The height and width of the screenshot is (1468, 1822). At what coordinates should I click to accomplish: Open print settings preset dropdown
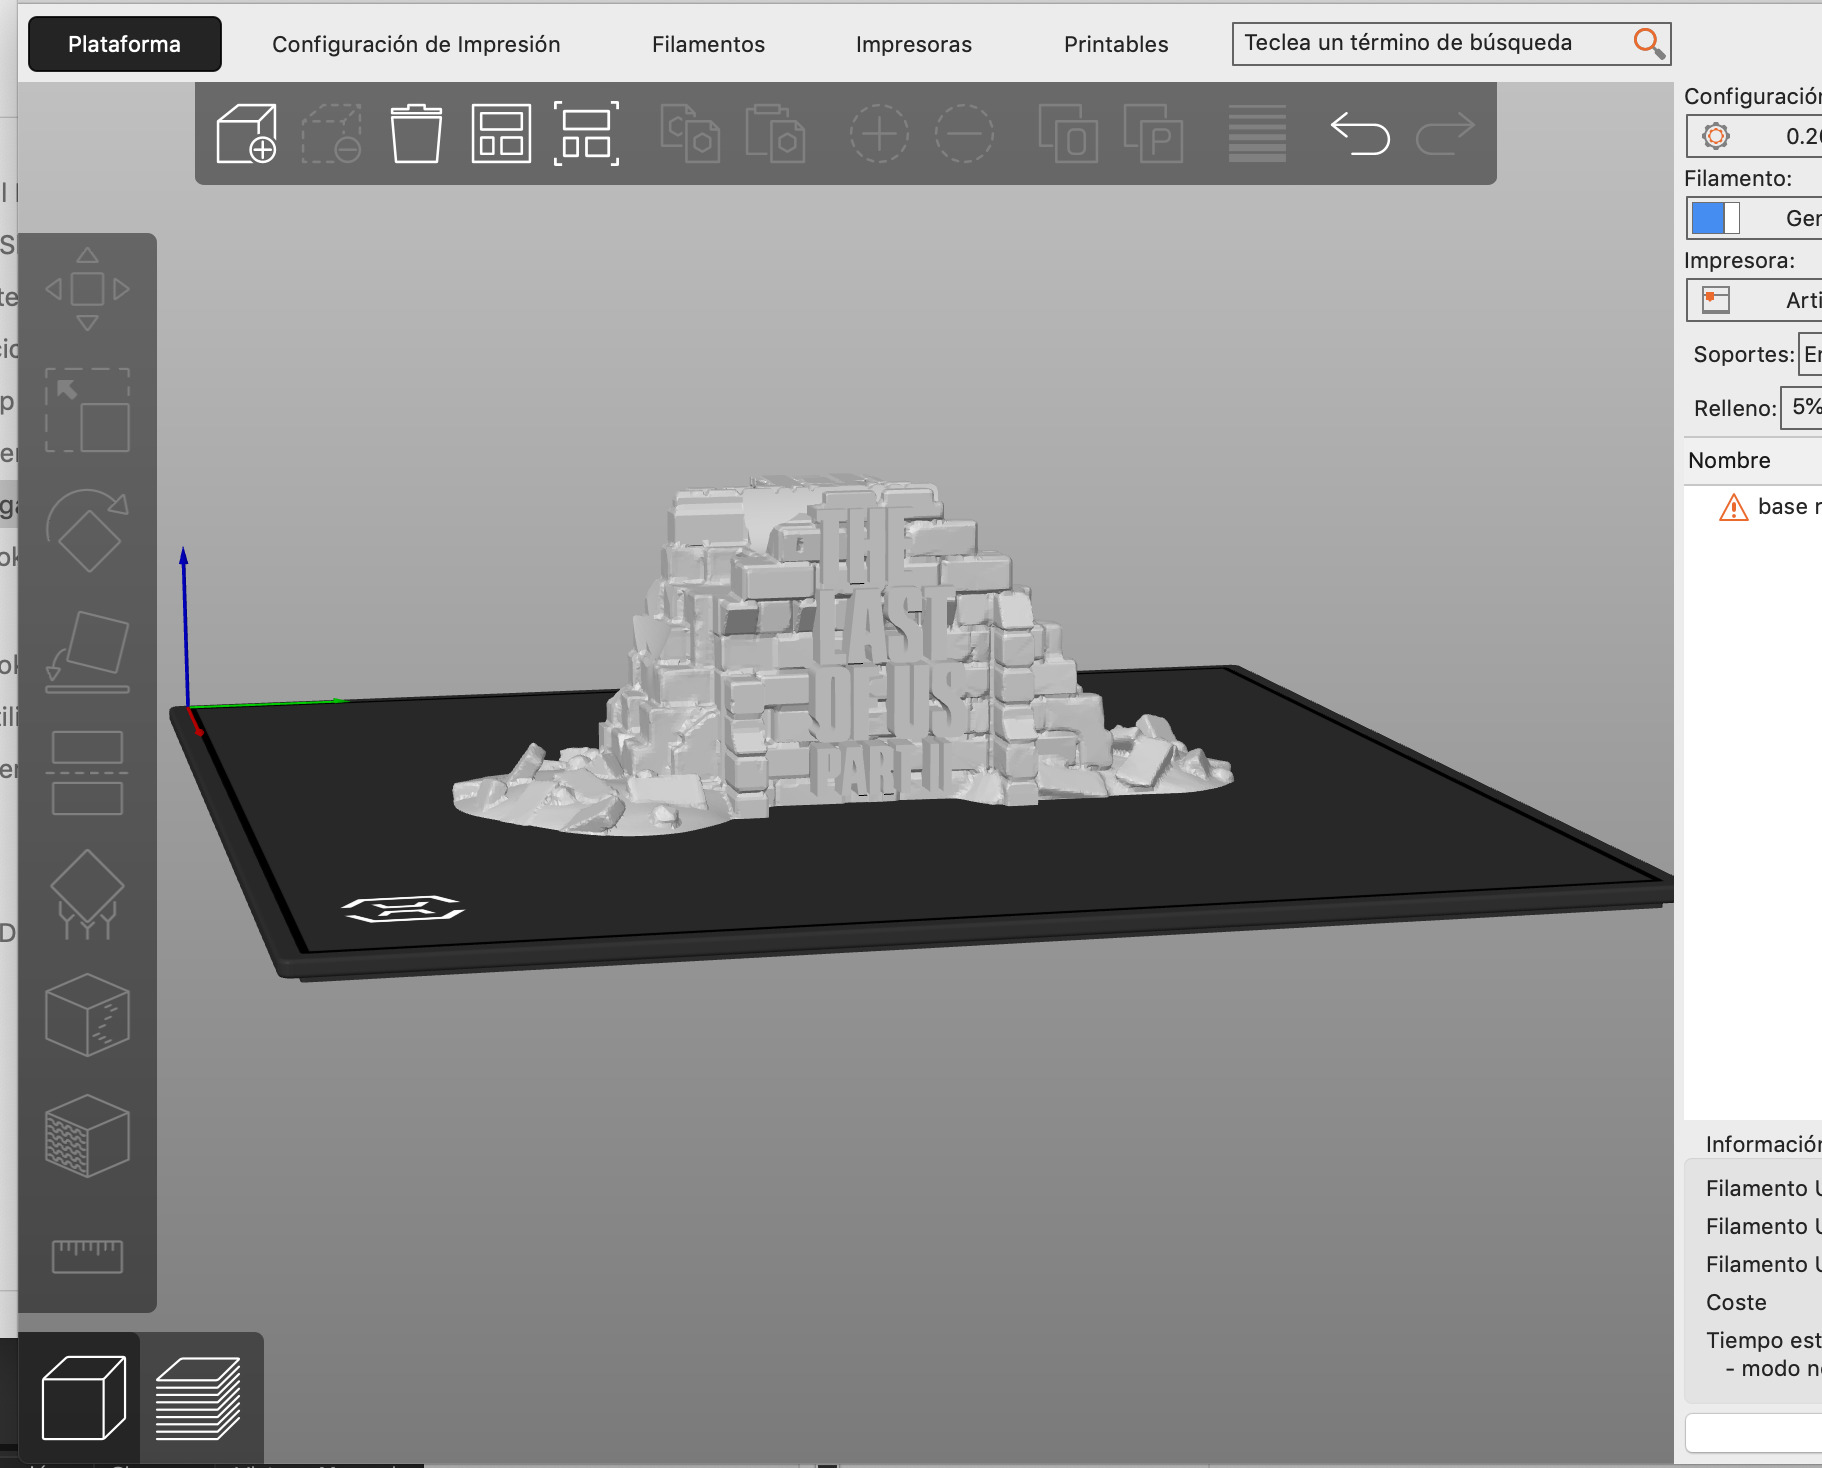[1754, 136]
